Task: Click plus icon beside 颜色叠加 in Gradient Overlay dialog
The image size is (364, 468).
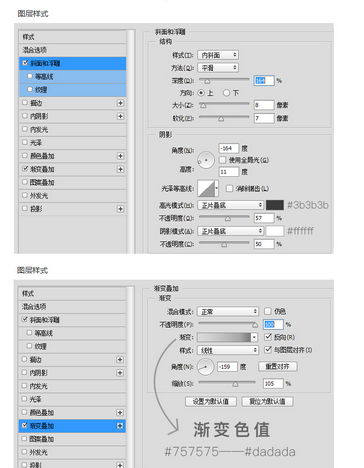Action: 120,413
